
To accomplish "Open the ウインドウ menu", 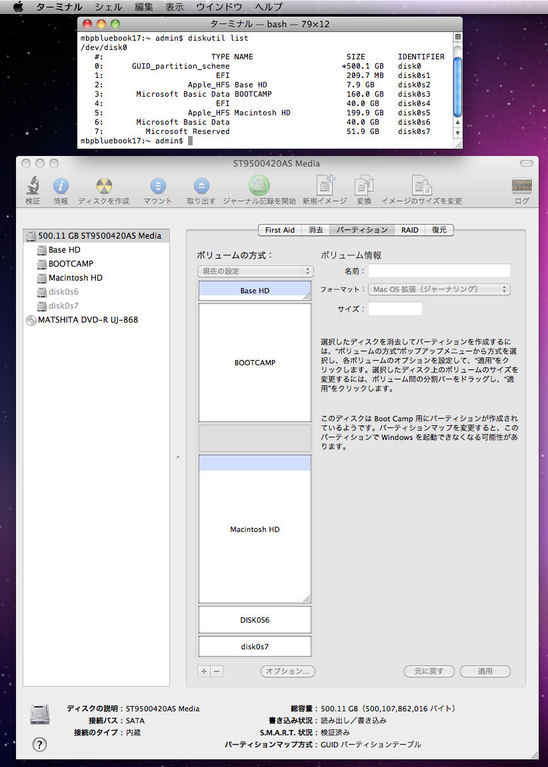I will (219, 7).
